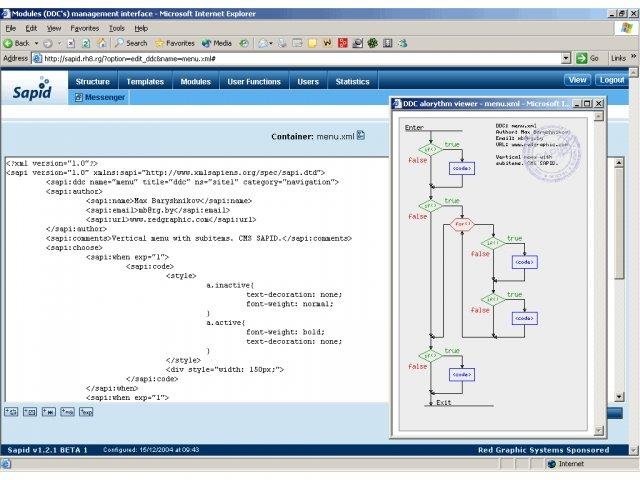Click the Messenger people toolbar icon
640x480 pixels.
point(403,43)
